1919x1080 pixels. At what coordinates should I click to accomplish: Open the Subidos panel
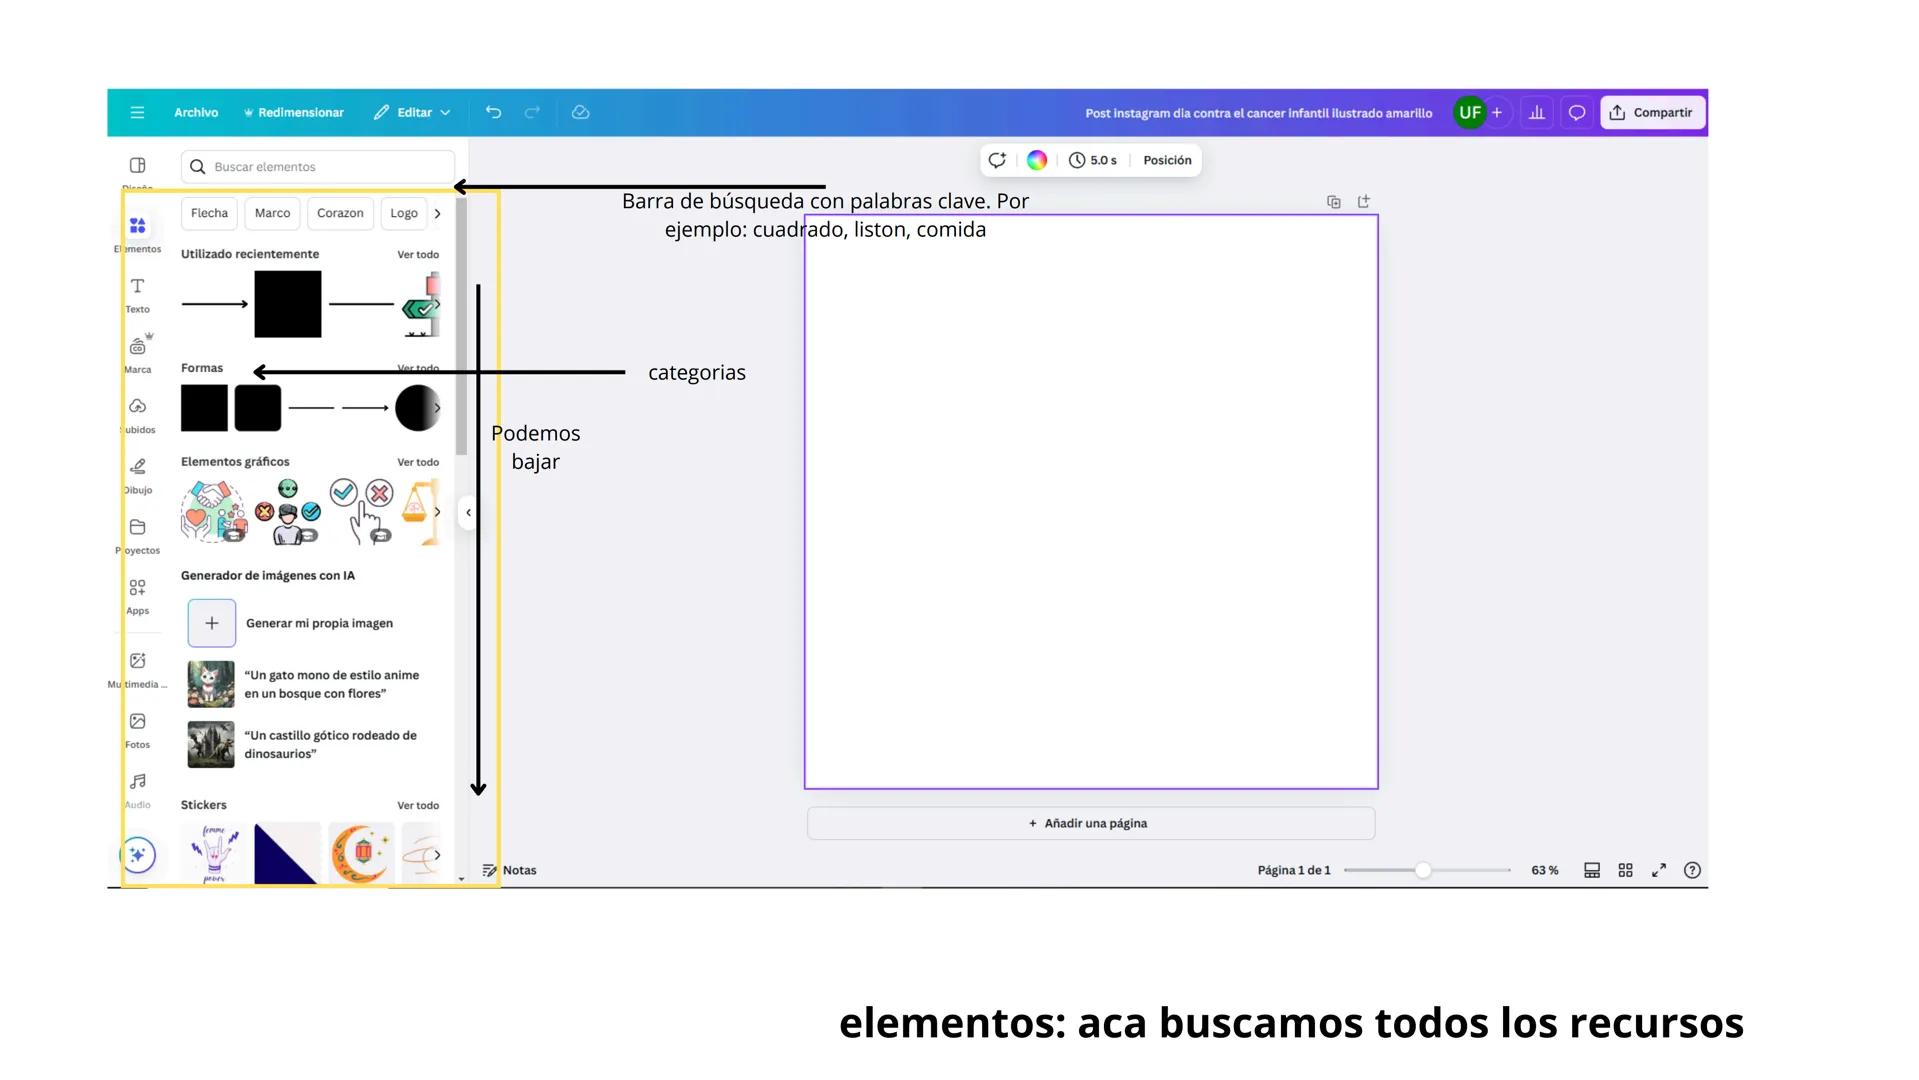137,414
